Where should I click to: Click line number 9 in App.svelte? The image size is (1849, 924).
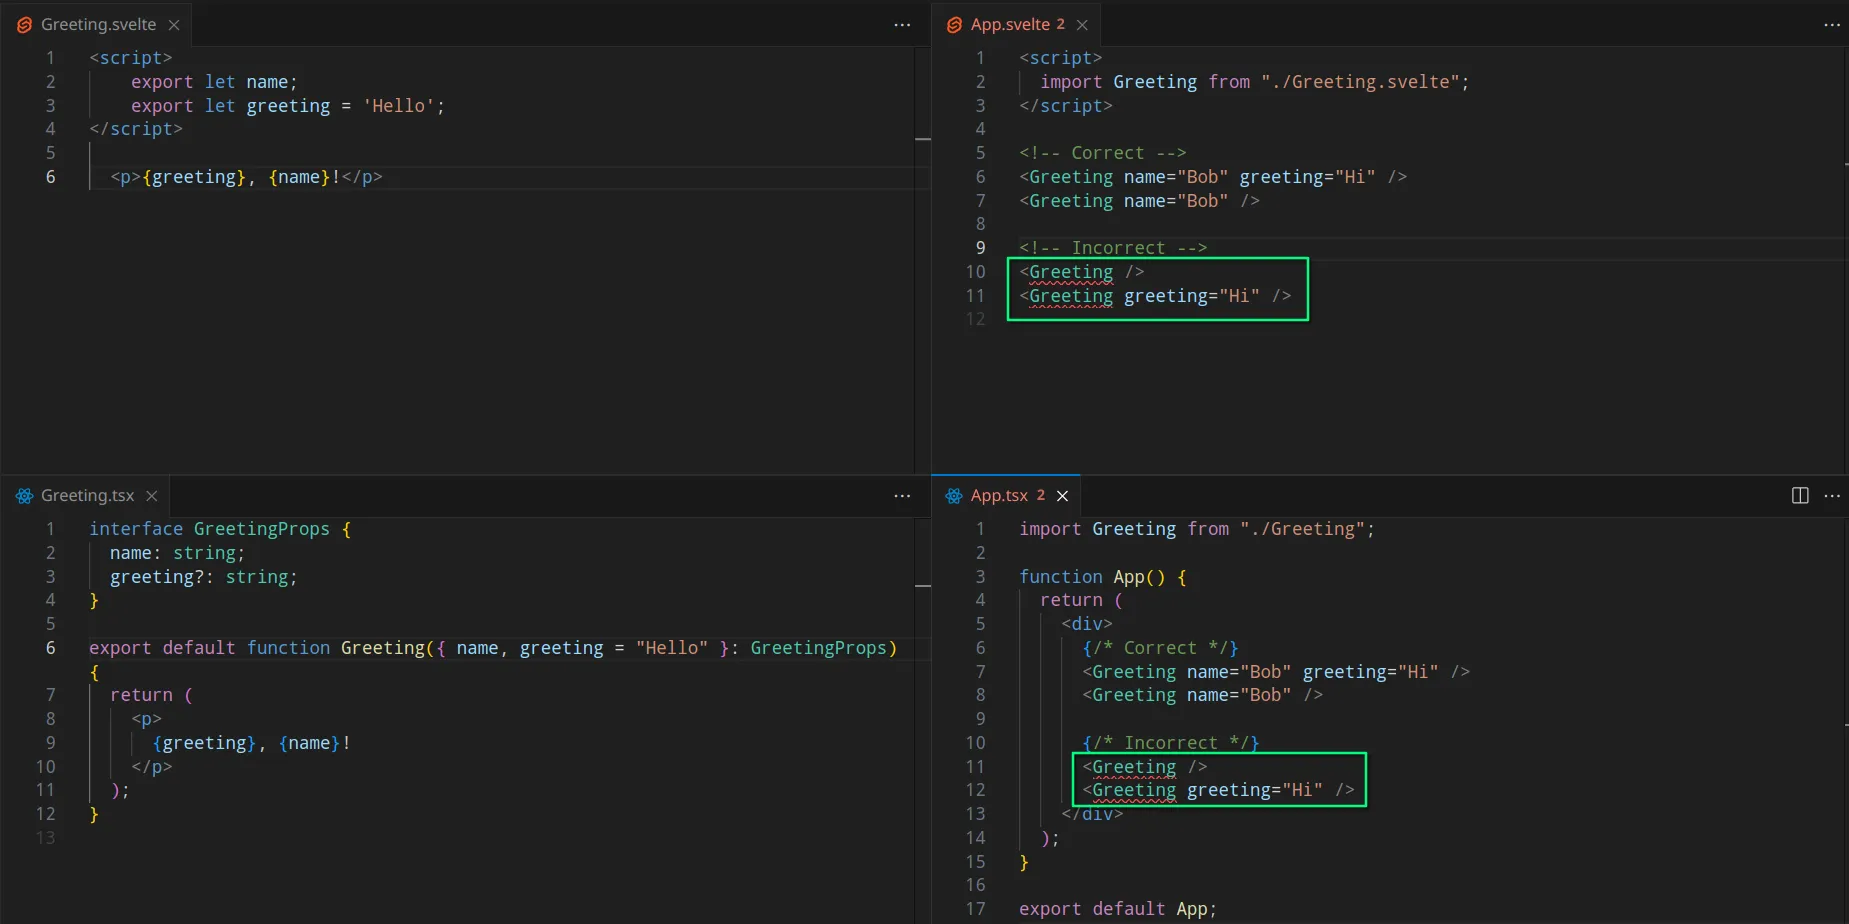pos(980,248)
